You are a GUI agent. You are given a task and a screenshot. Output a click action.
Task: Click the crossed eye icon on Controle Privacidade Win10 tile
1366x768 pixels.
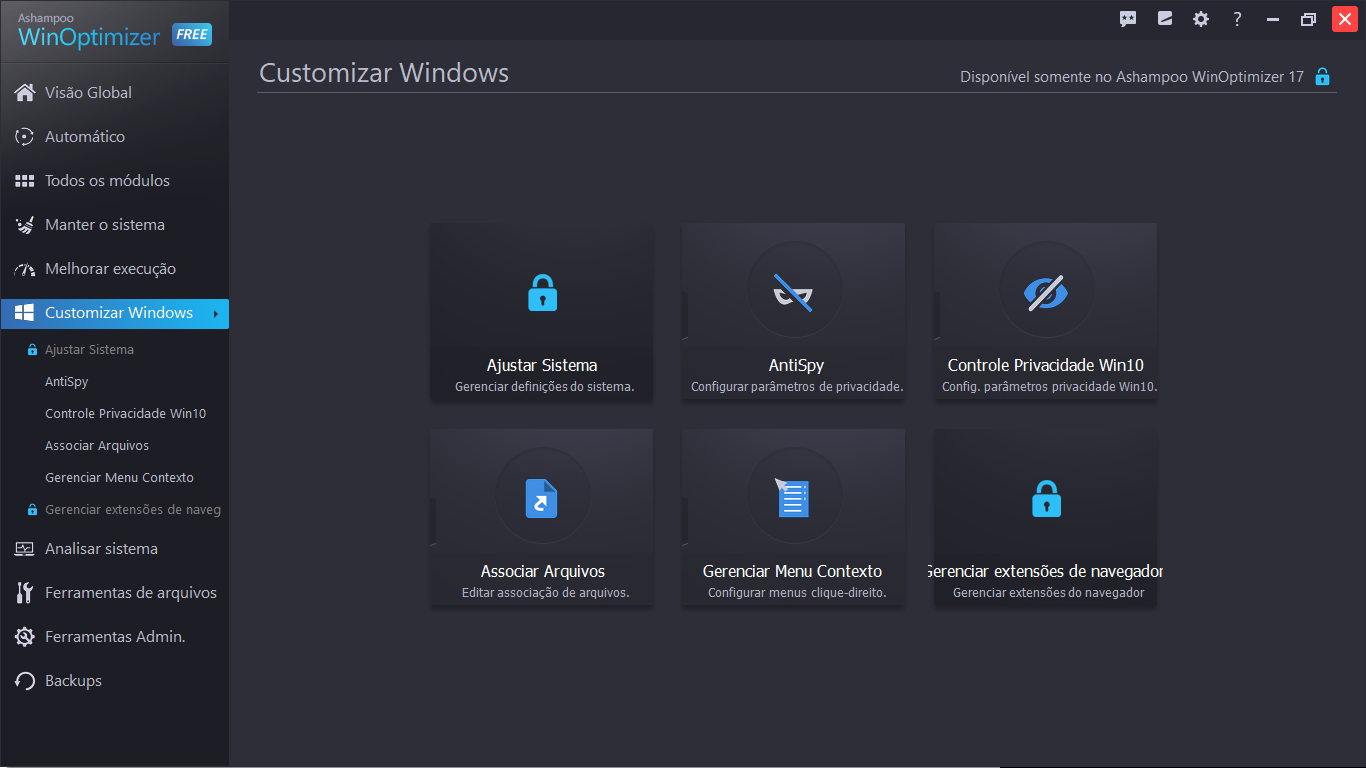pos(1046,292)
